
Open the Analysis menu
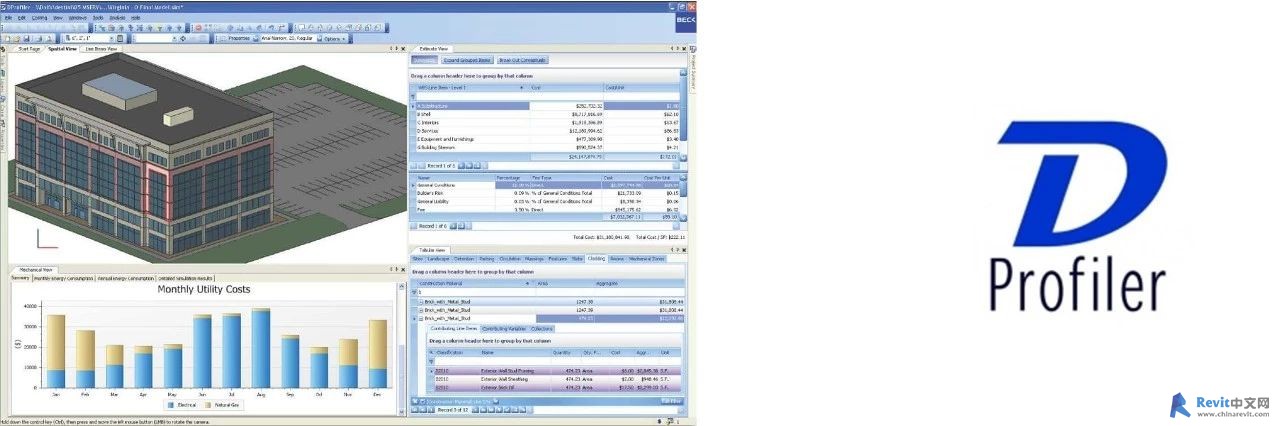117,18
